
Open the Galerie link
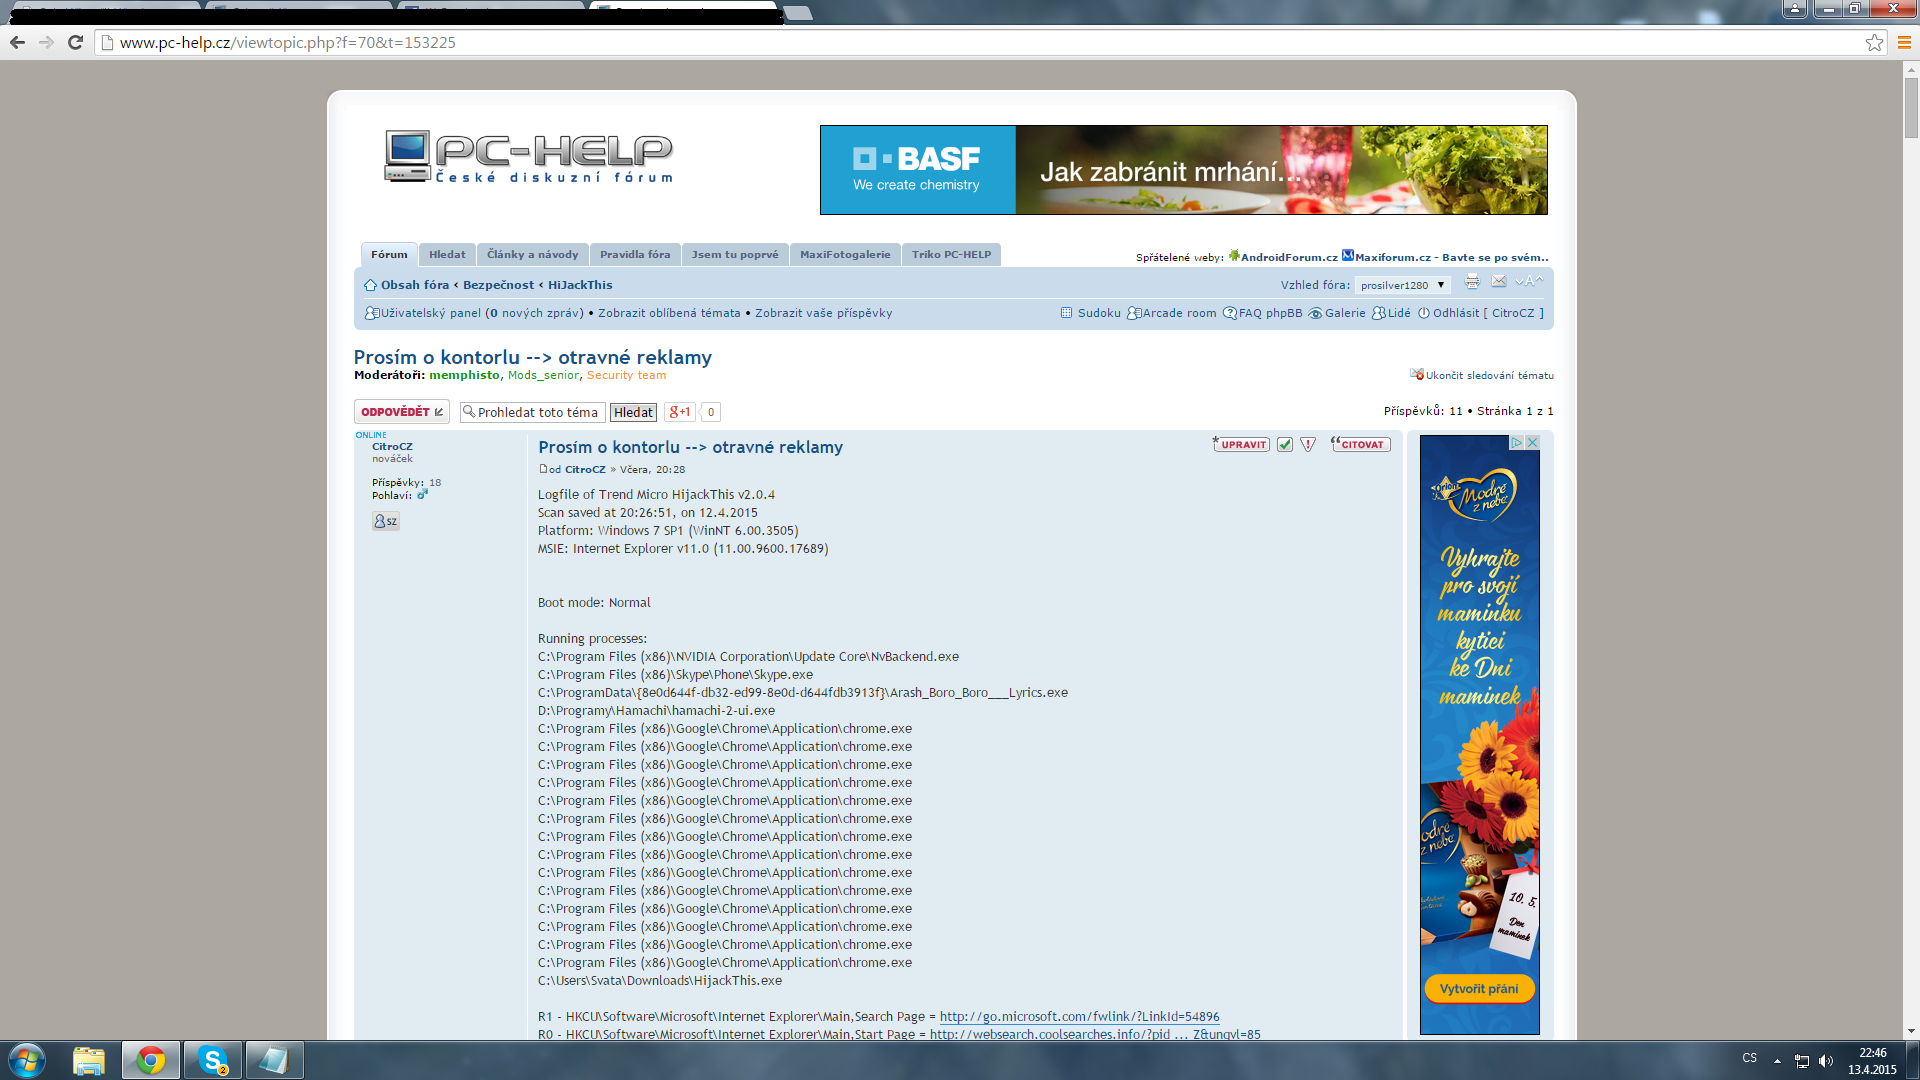(x=1345, y=313)
